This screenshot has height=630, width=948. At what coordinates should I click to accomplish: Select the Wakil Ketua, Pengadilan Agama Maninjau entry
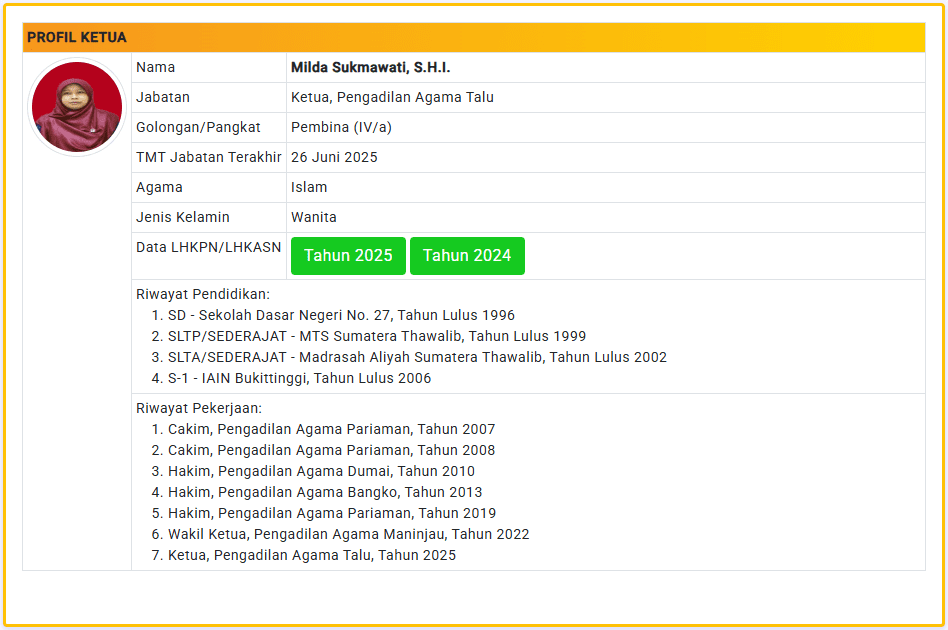(x=348, y=535)
